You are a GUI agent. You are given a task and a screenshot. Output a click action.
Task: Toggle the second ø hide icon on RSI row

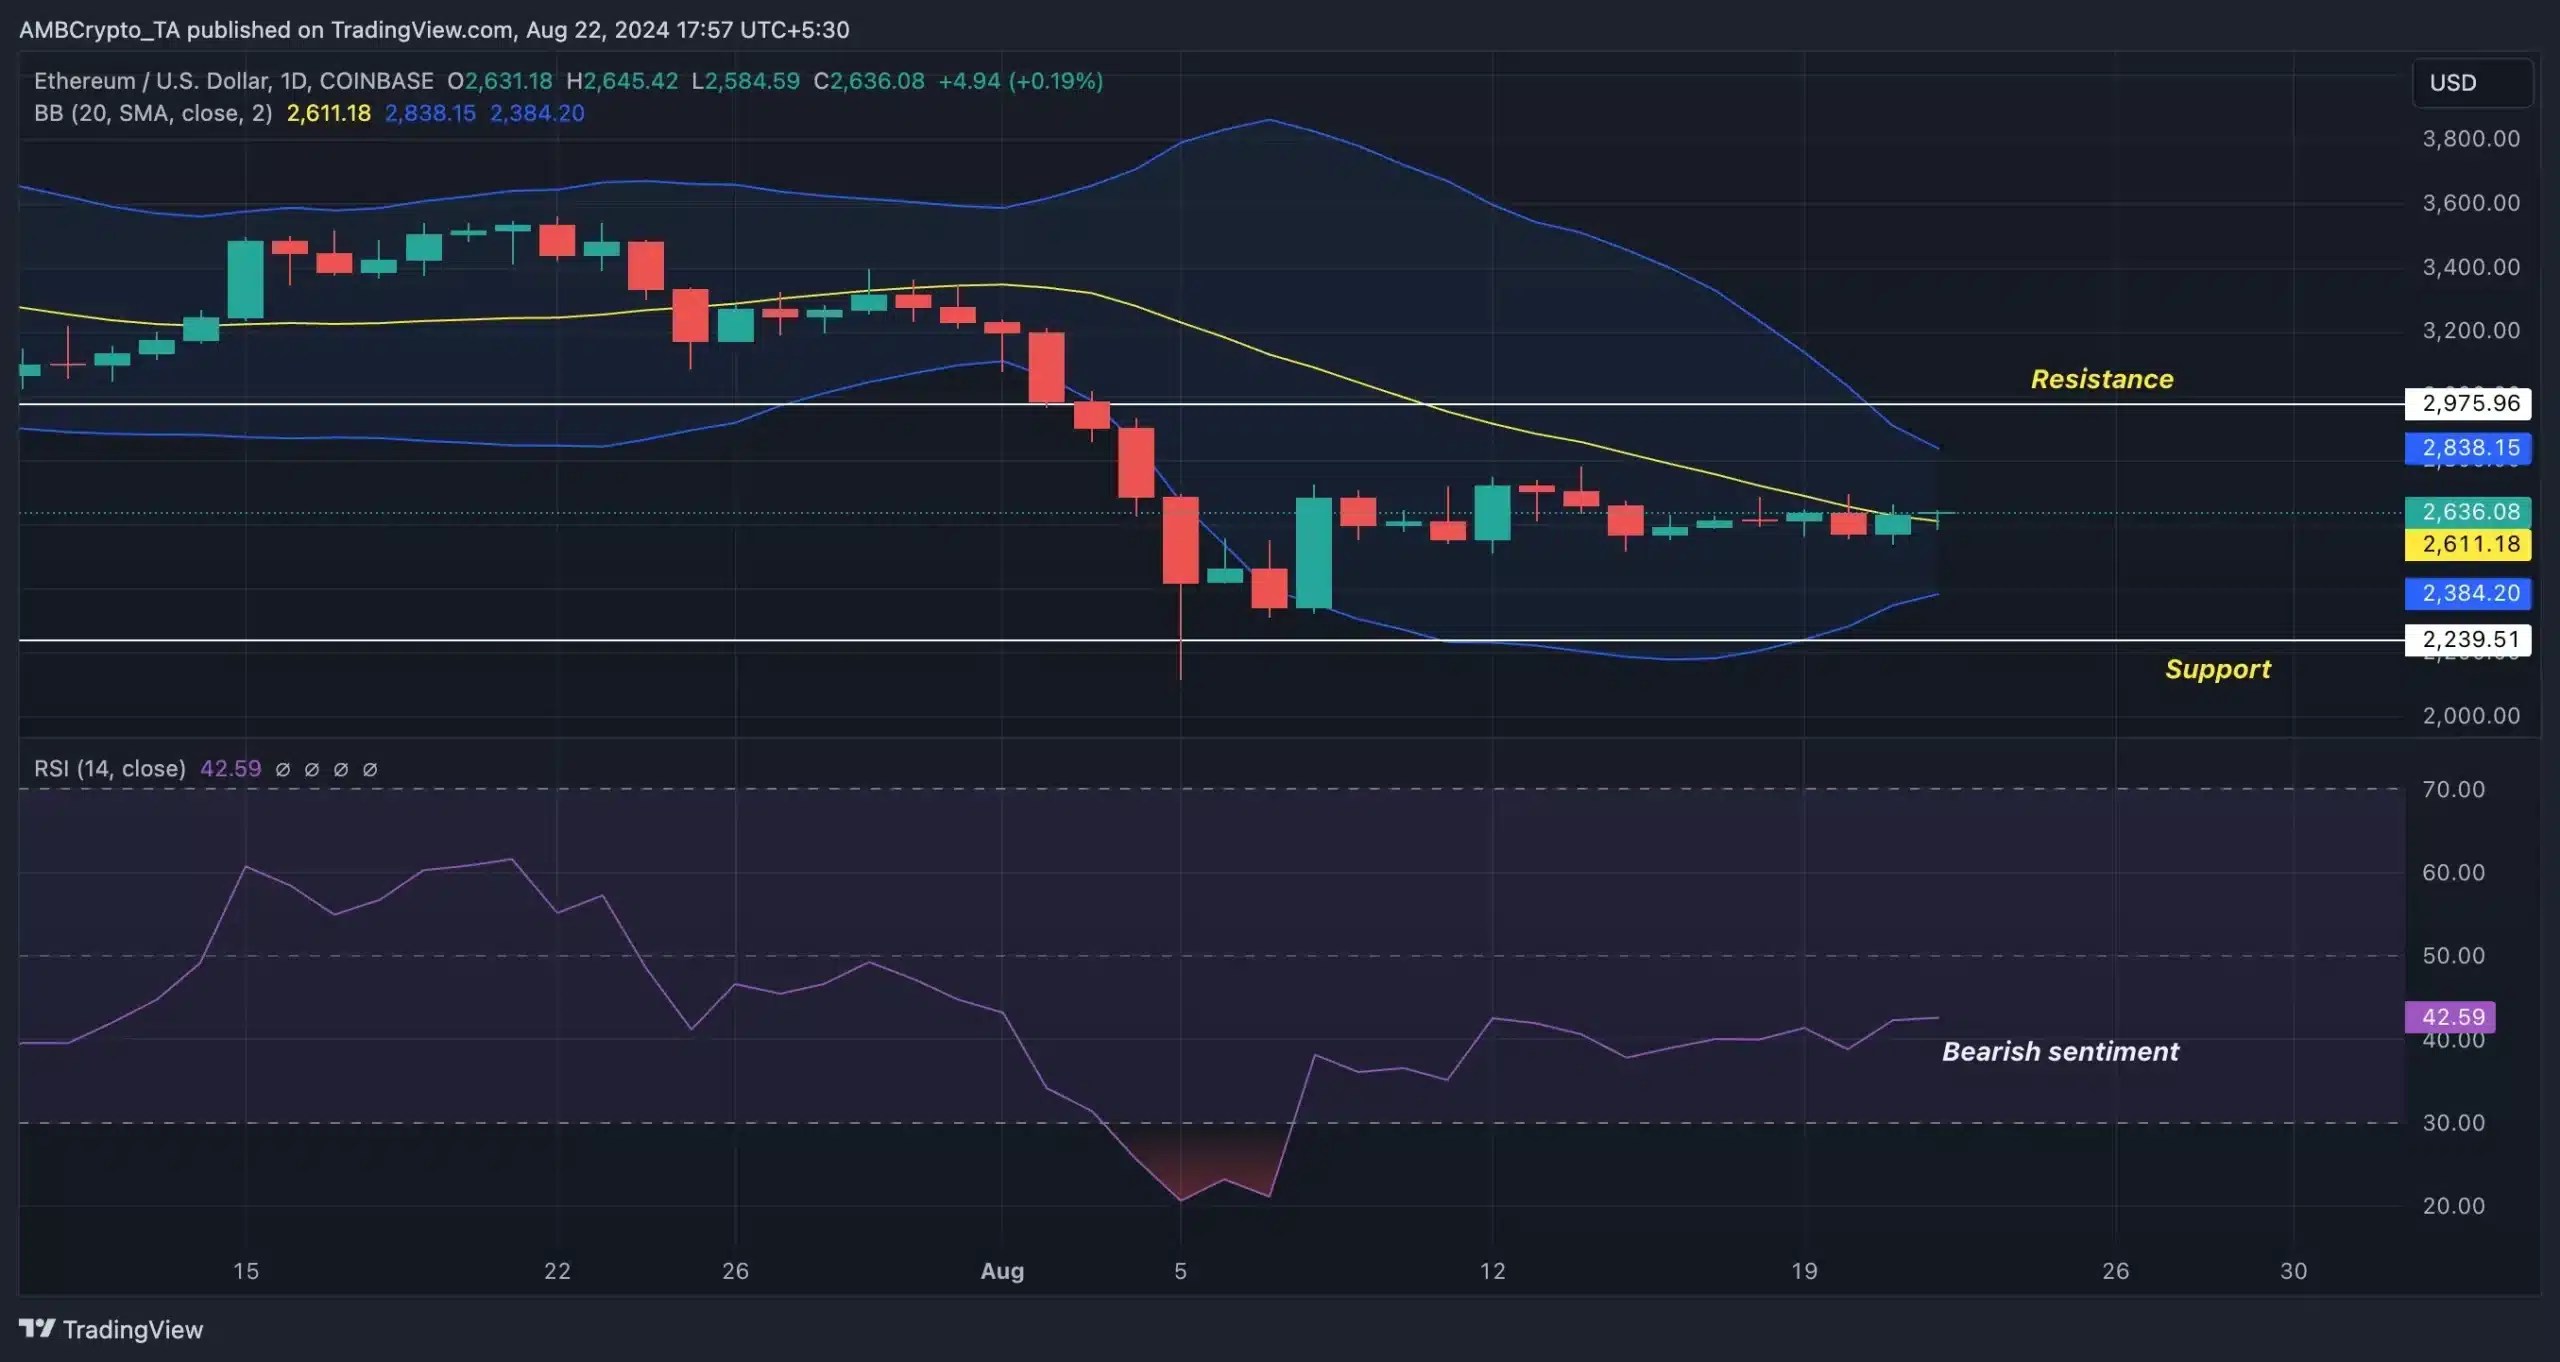(313, 769)
